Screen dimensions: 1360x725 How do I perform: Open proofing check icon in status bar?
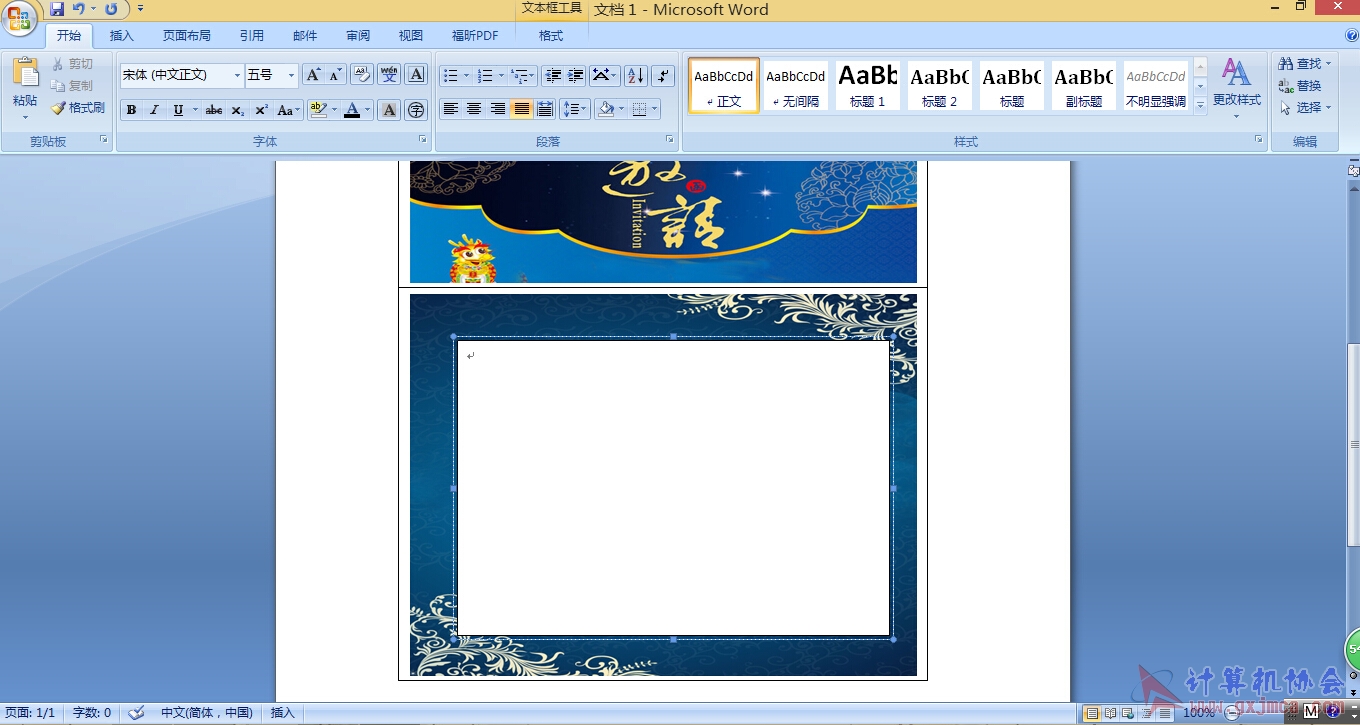tap(136, 713)
